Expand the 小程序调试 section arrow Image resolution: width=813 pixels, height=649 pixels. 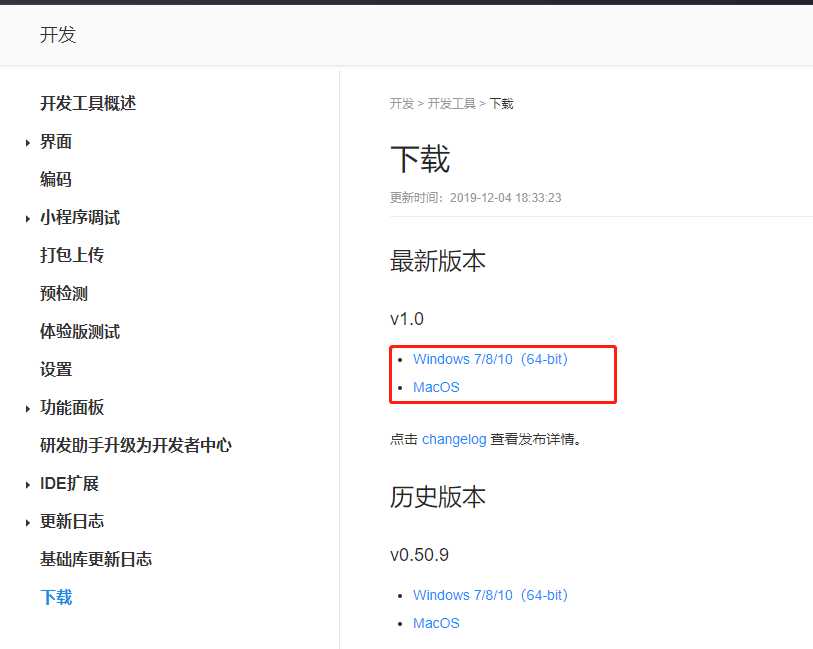coord(28,219)
